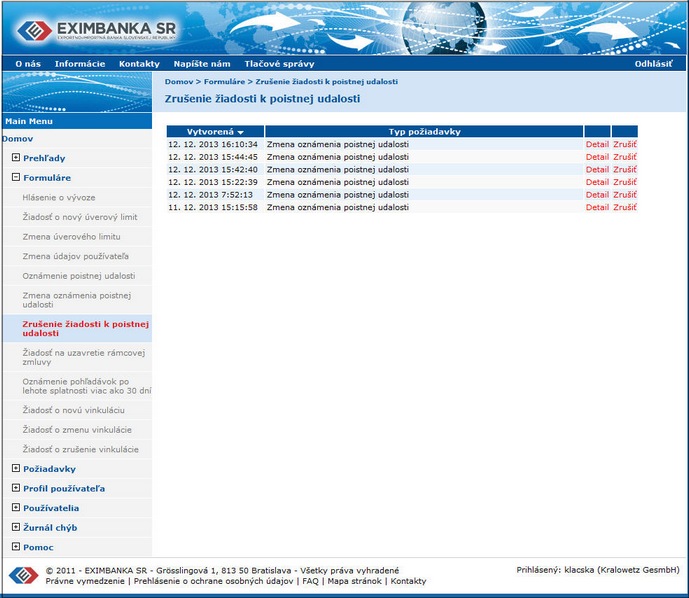Image resolution: width=689 pixels, height=598 pixels.
Task: Click the Main Menu panel header
Action: (77, 121)
